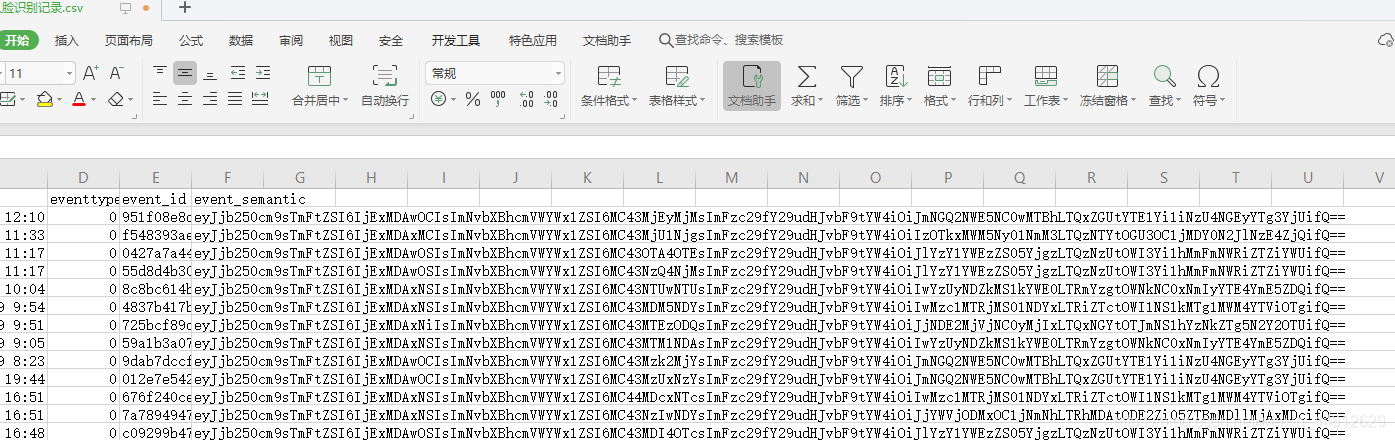Increase the cell indent
Screen dimensions: 1395x440
[x=262, y=73]
